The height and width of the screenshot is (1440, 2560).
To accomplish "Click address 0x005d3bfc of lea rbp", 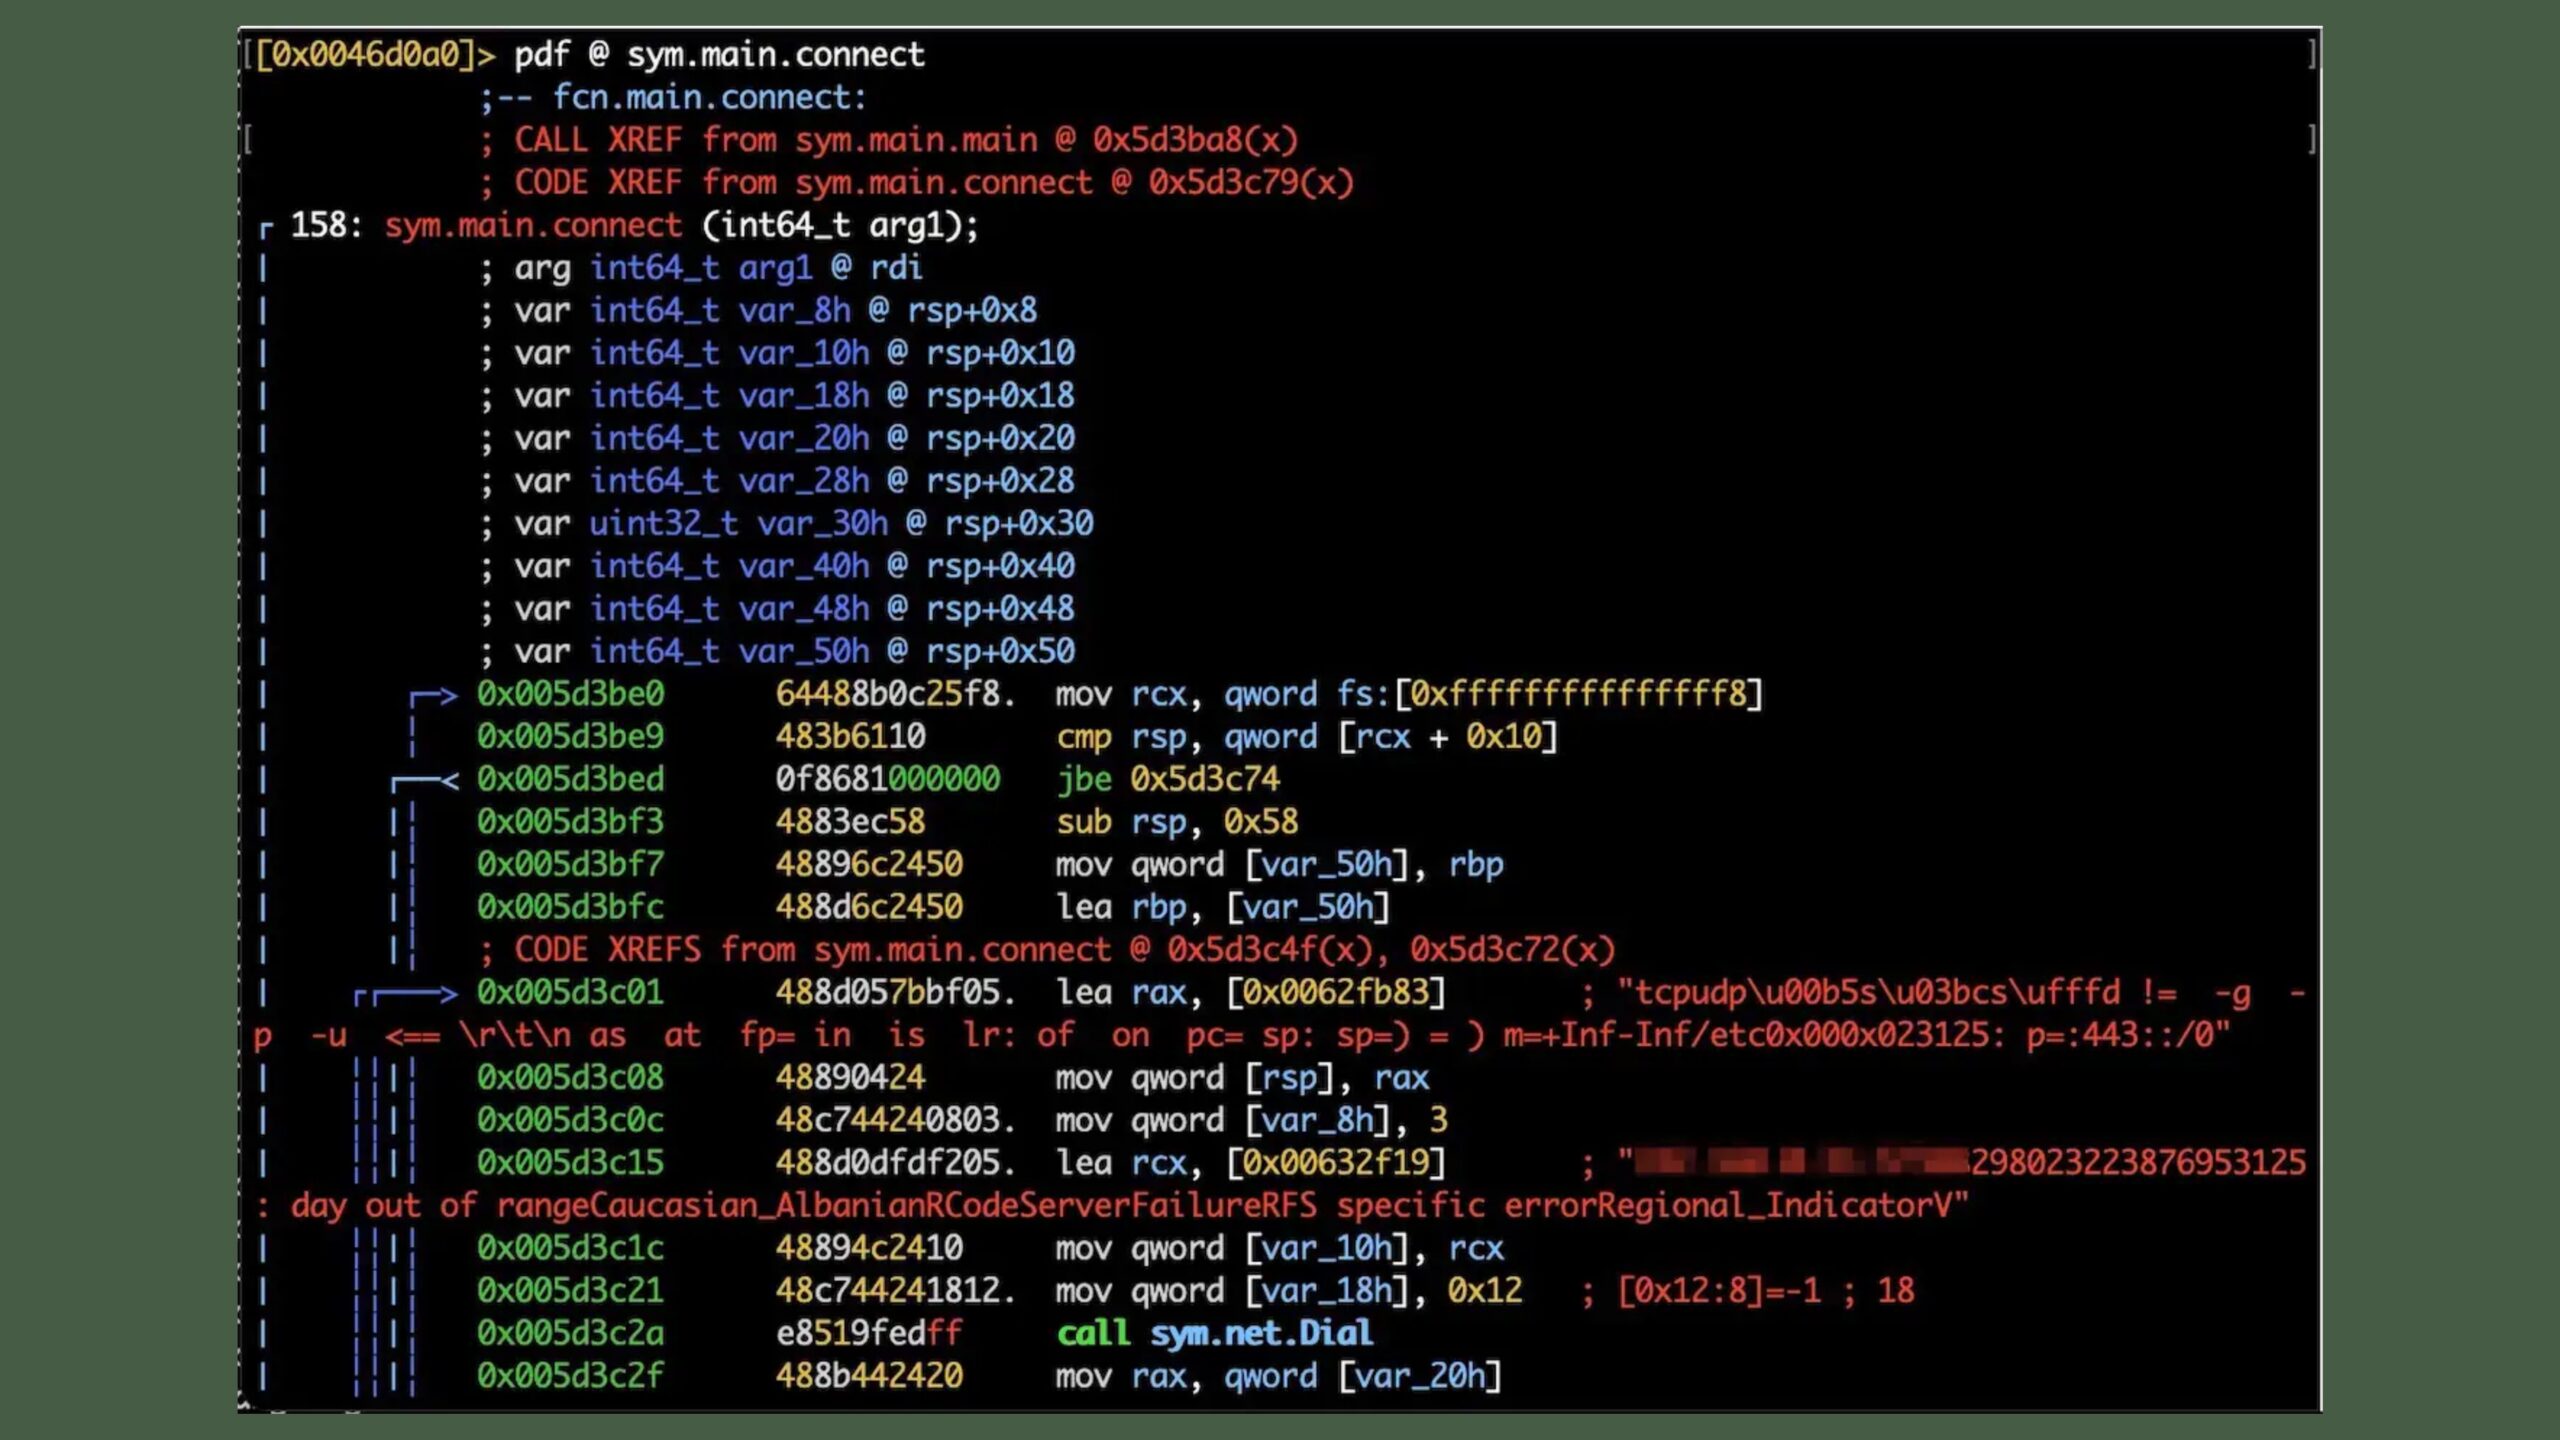I will 570,907.
